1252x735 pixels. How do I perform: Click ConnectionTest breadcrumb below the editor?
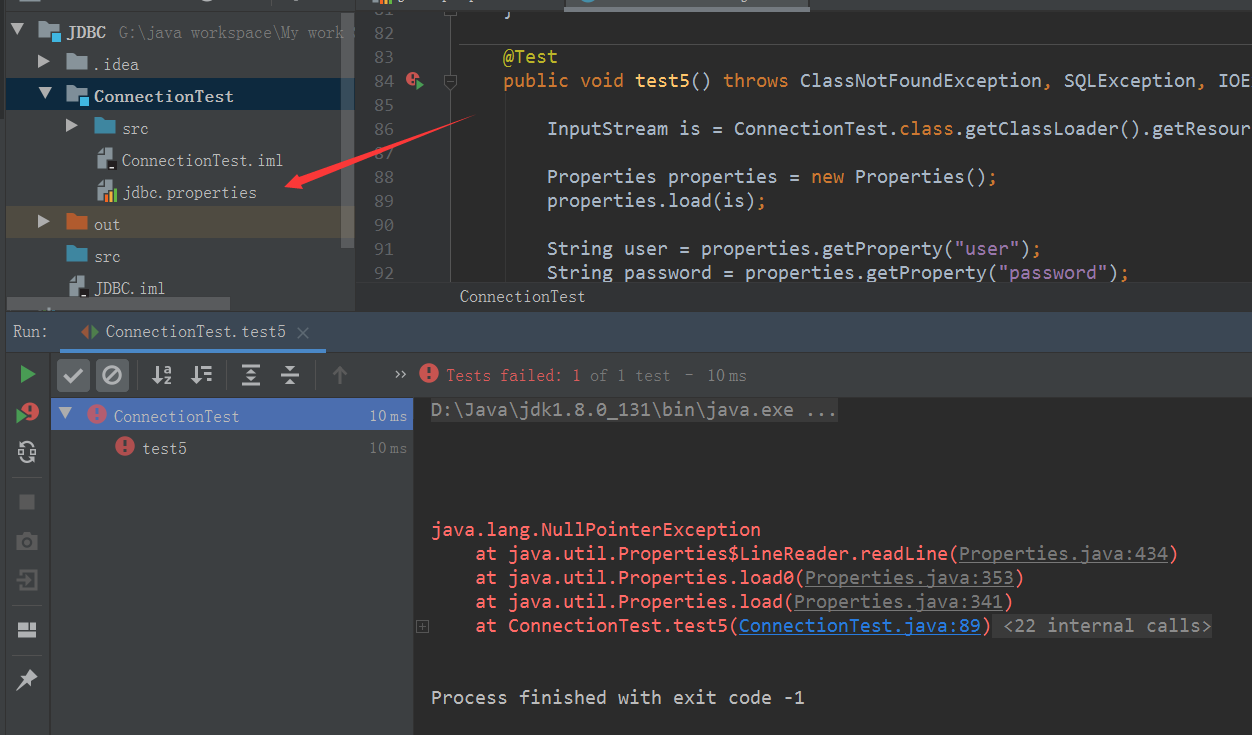522,297
